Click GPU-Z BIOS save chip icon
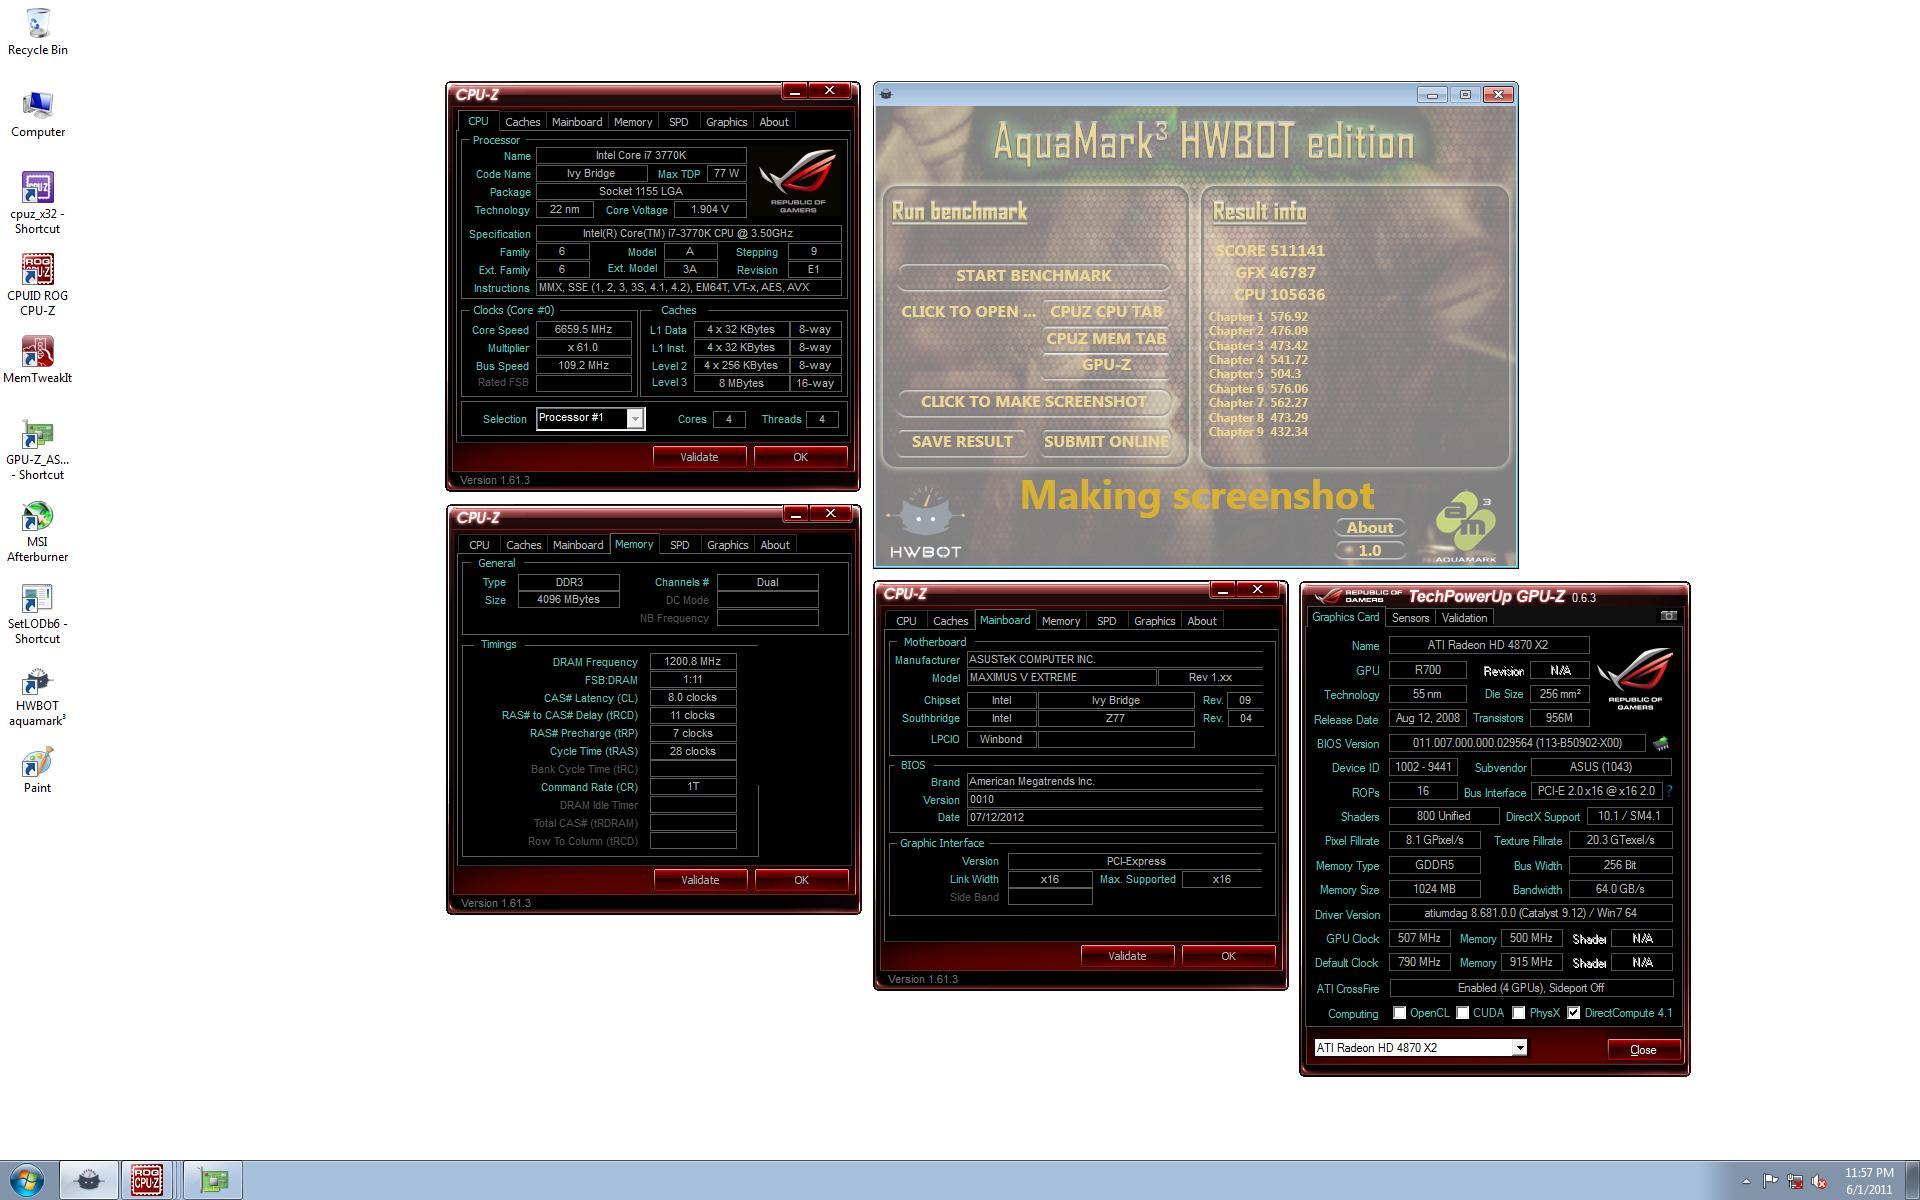1920x1200 pixels. (1661, 744)
